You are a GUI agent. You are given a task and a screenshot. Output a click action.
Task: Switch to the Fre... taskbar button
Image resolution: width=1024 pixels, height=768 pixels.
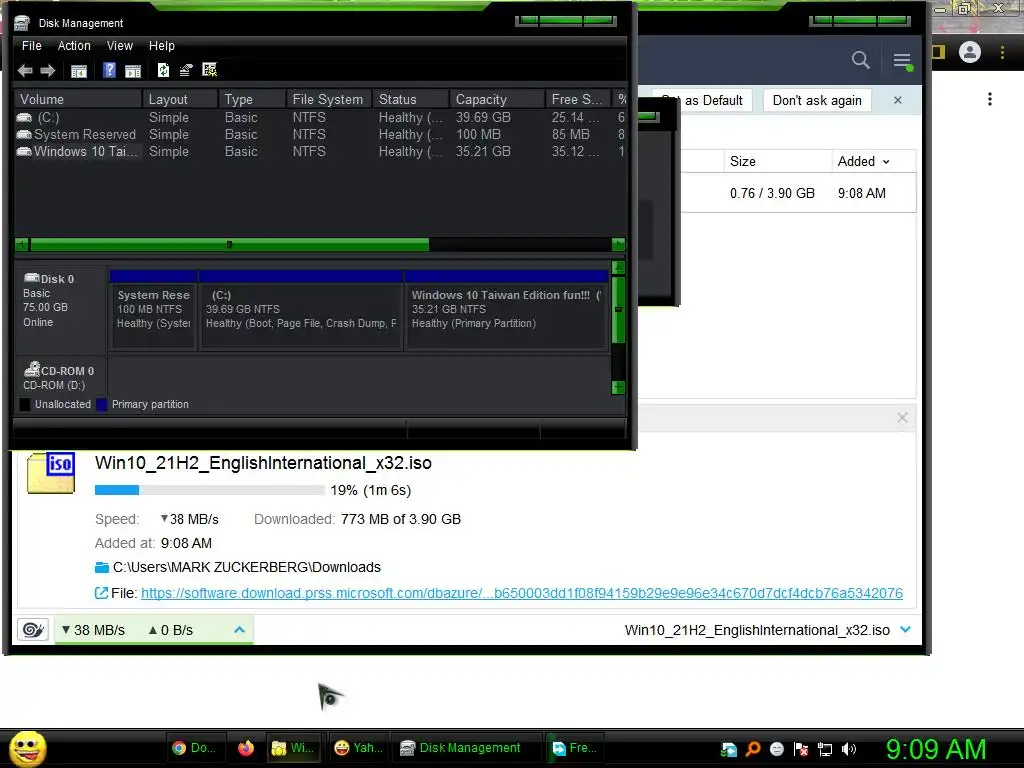pos(574,748)
